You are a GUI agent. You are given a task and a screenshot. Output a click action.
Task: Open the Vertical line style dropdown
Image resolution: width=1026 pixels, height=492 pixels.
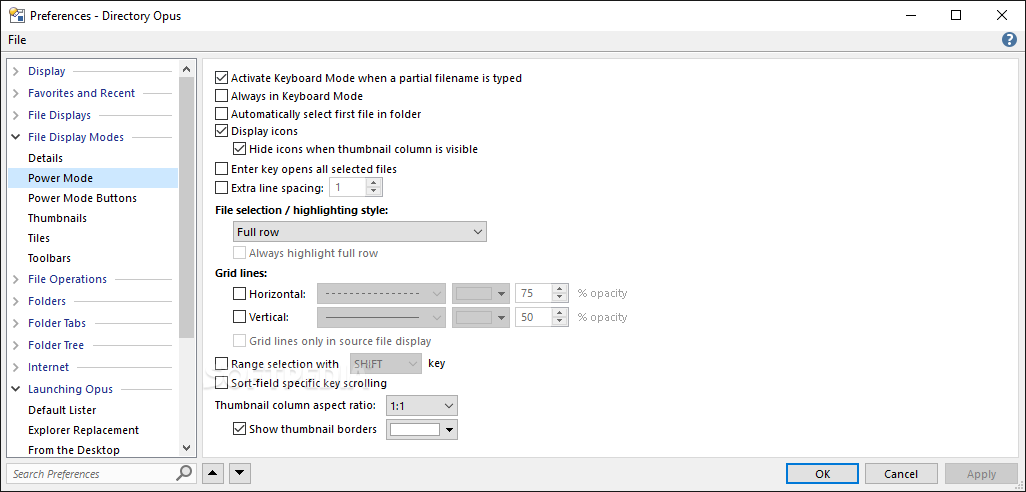pyautogui.click(x=381, y=317)
